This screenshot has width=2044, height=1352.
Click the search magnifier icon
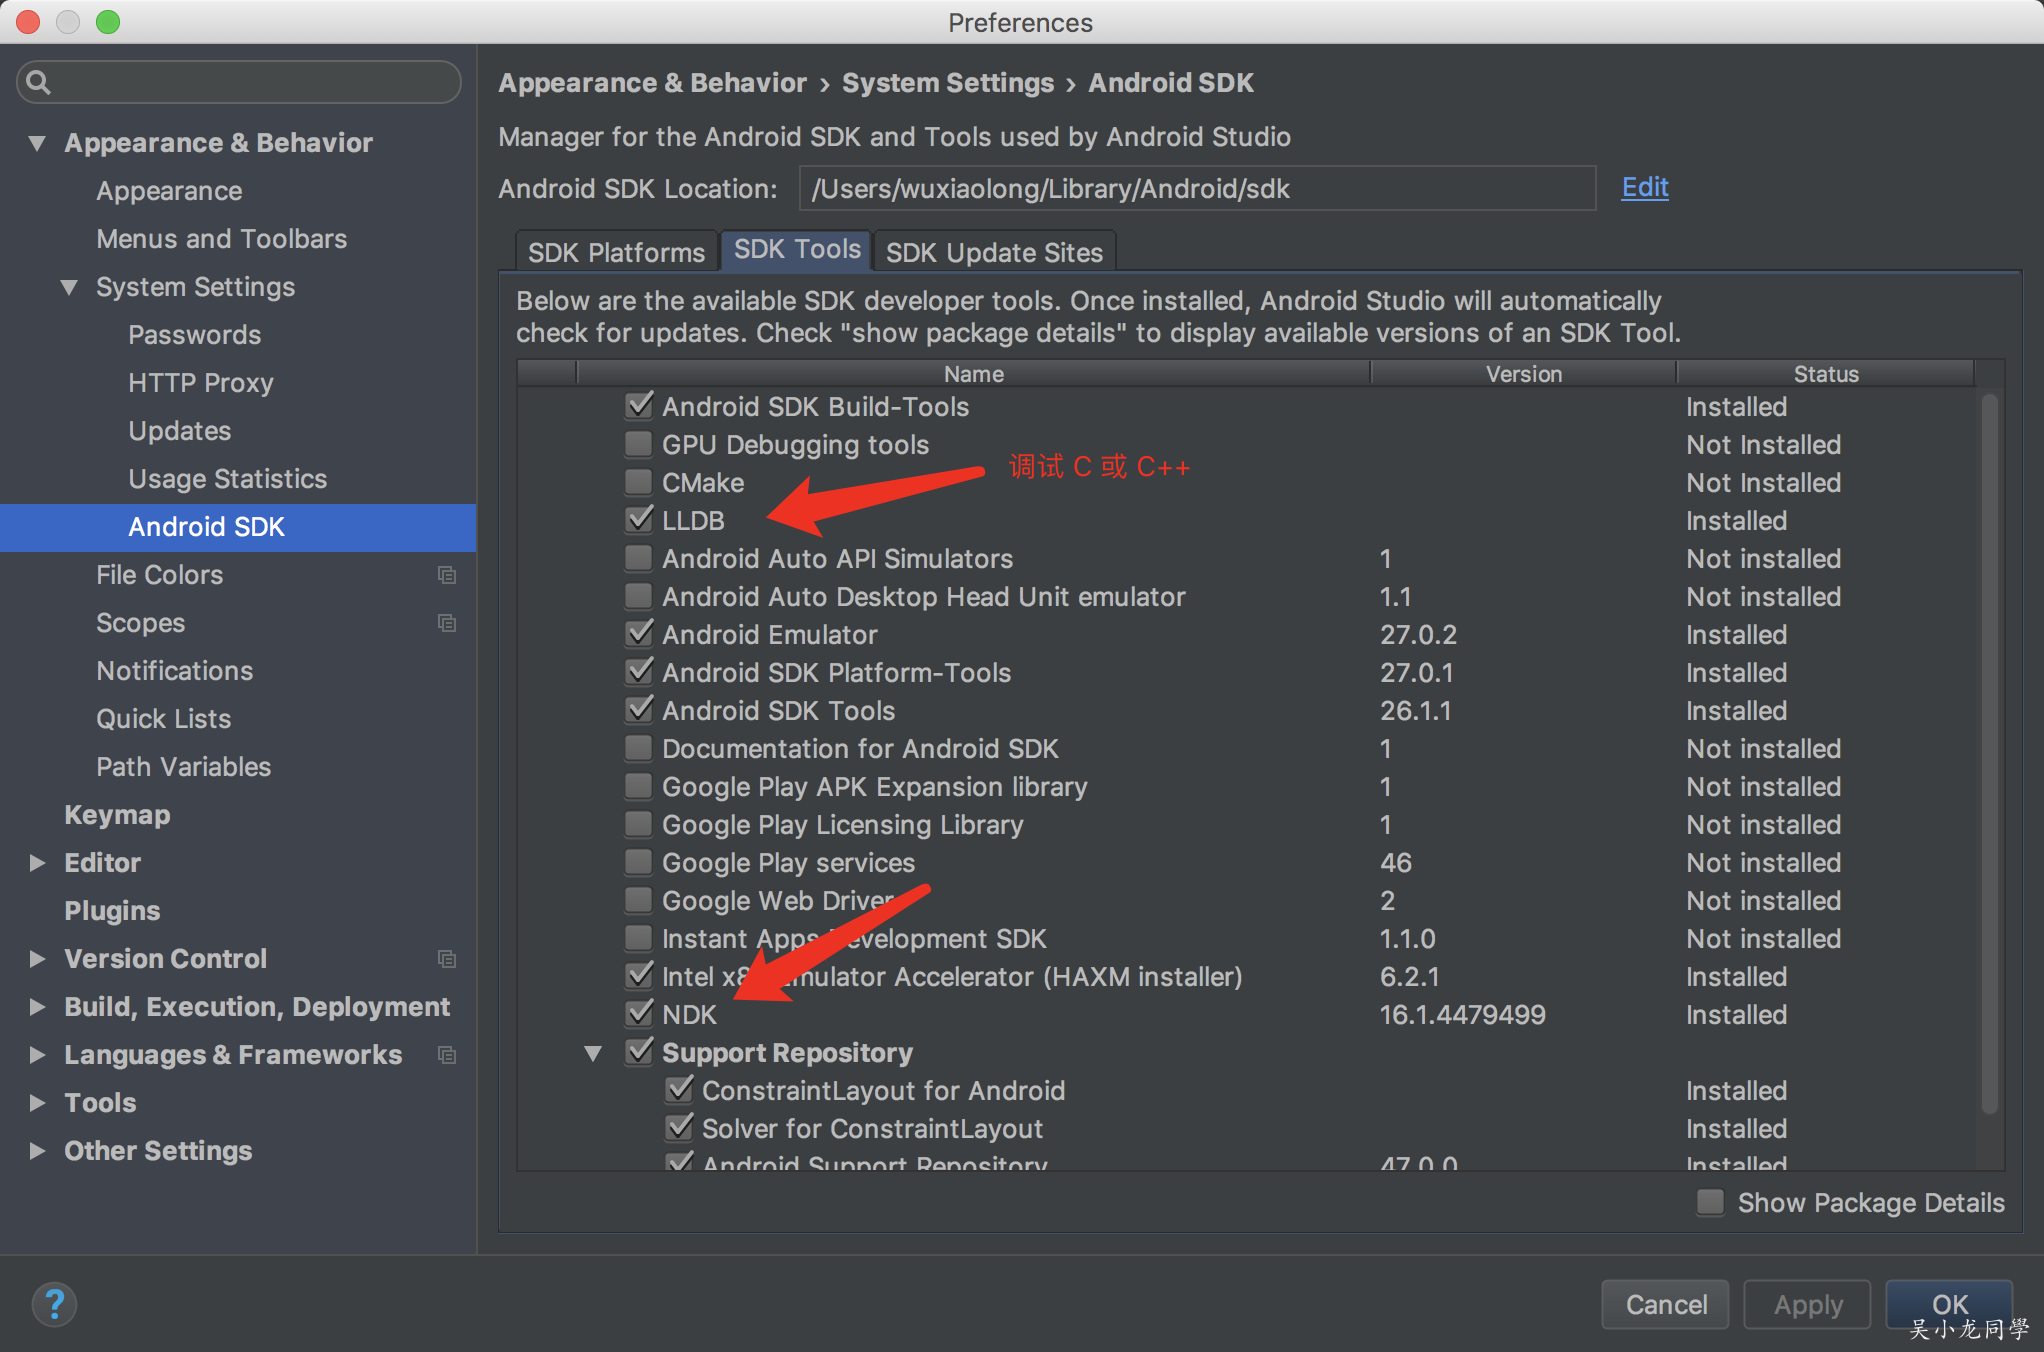click(38, 82)
